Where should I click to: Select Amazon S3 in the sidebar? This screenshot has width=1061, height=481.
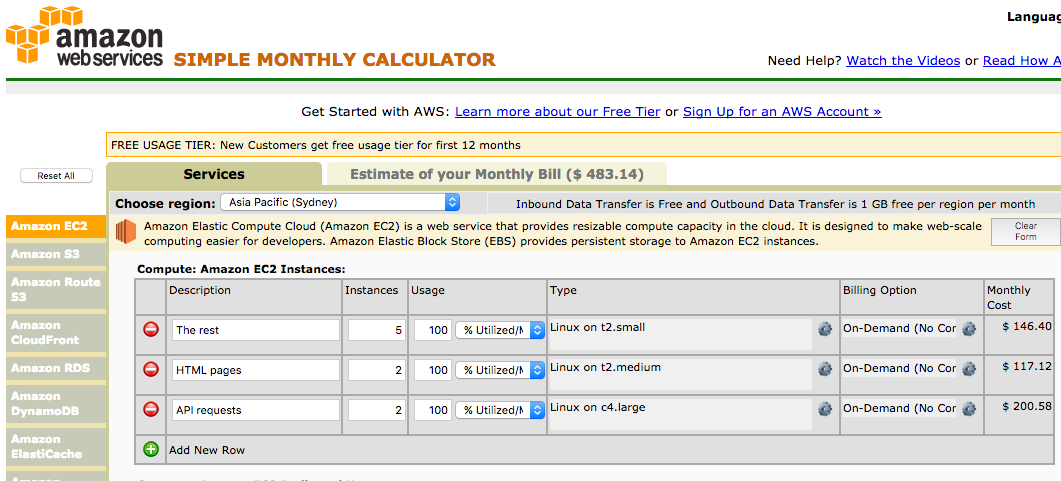[x=56, y=254]
